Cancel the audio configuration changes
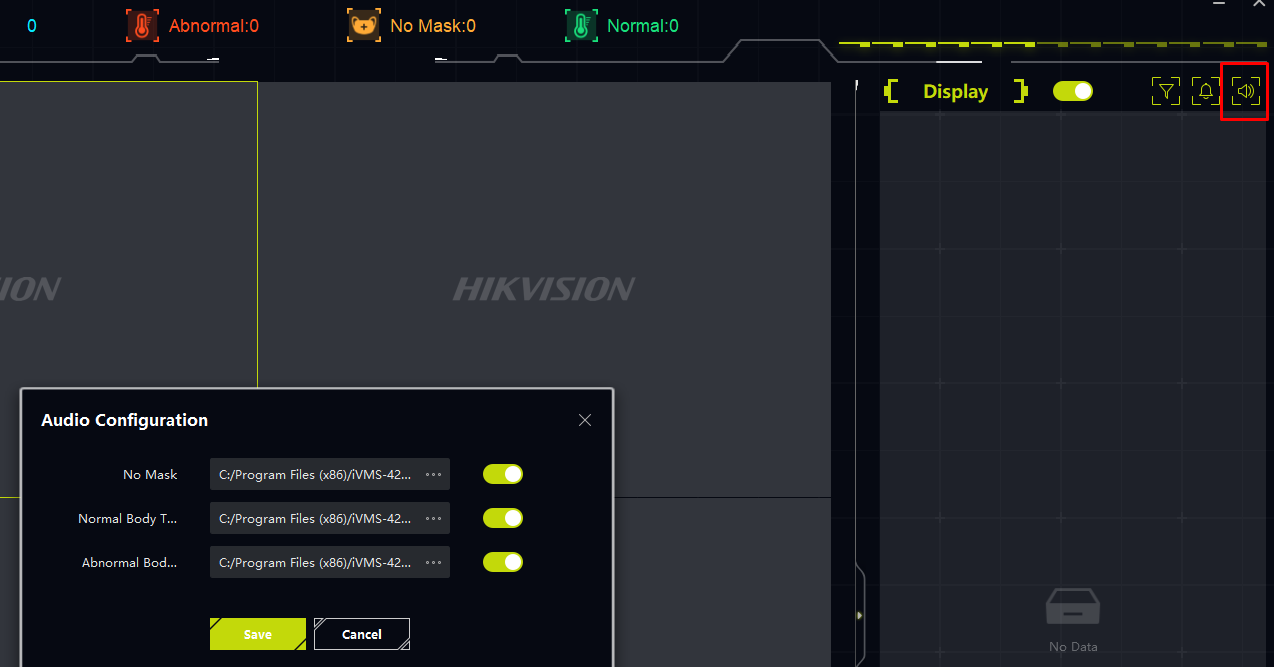 [x=362, y=634]
